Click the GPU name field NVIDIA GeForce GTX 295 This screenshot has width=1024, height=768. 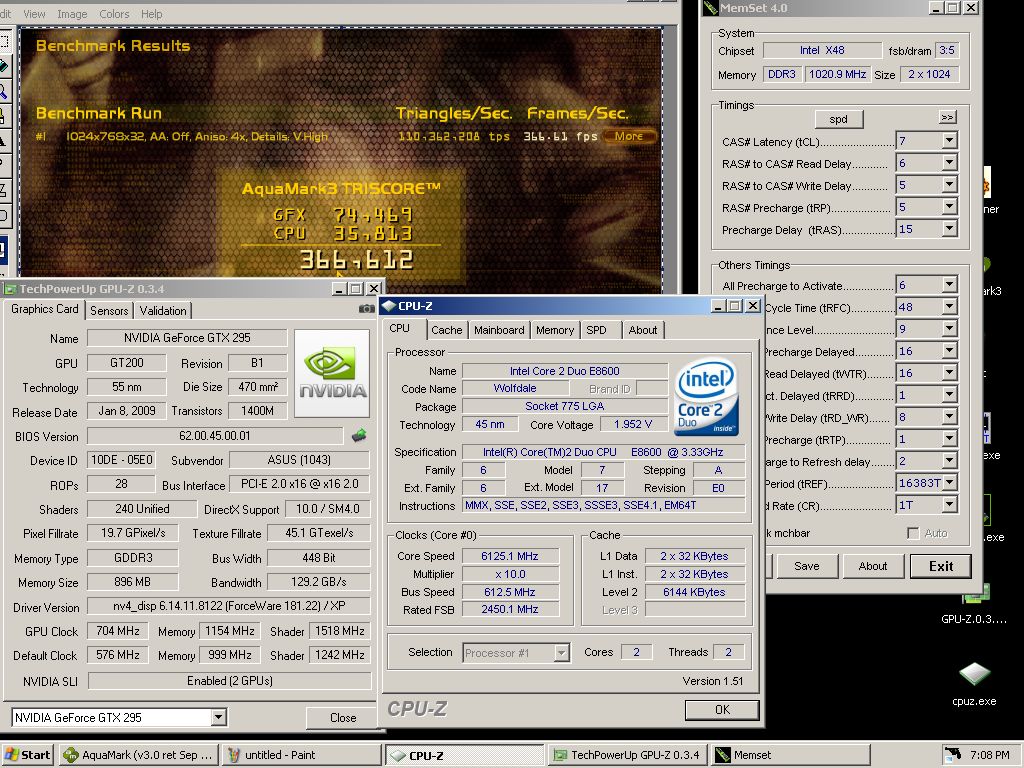pos(187,338)
